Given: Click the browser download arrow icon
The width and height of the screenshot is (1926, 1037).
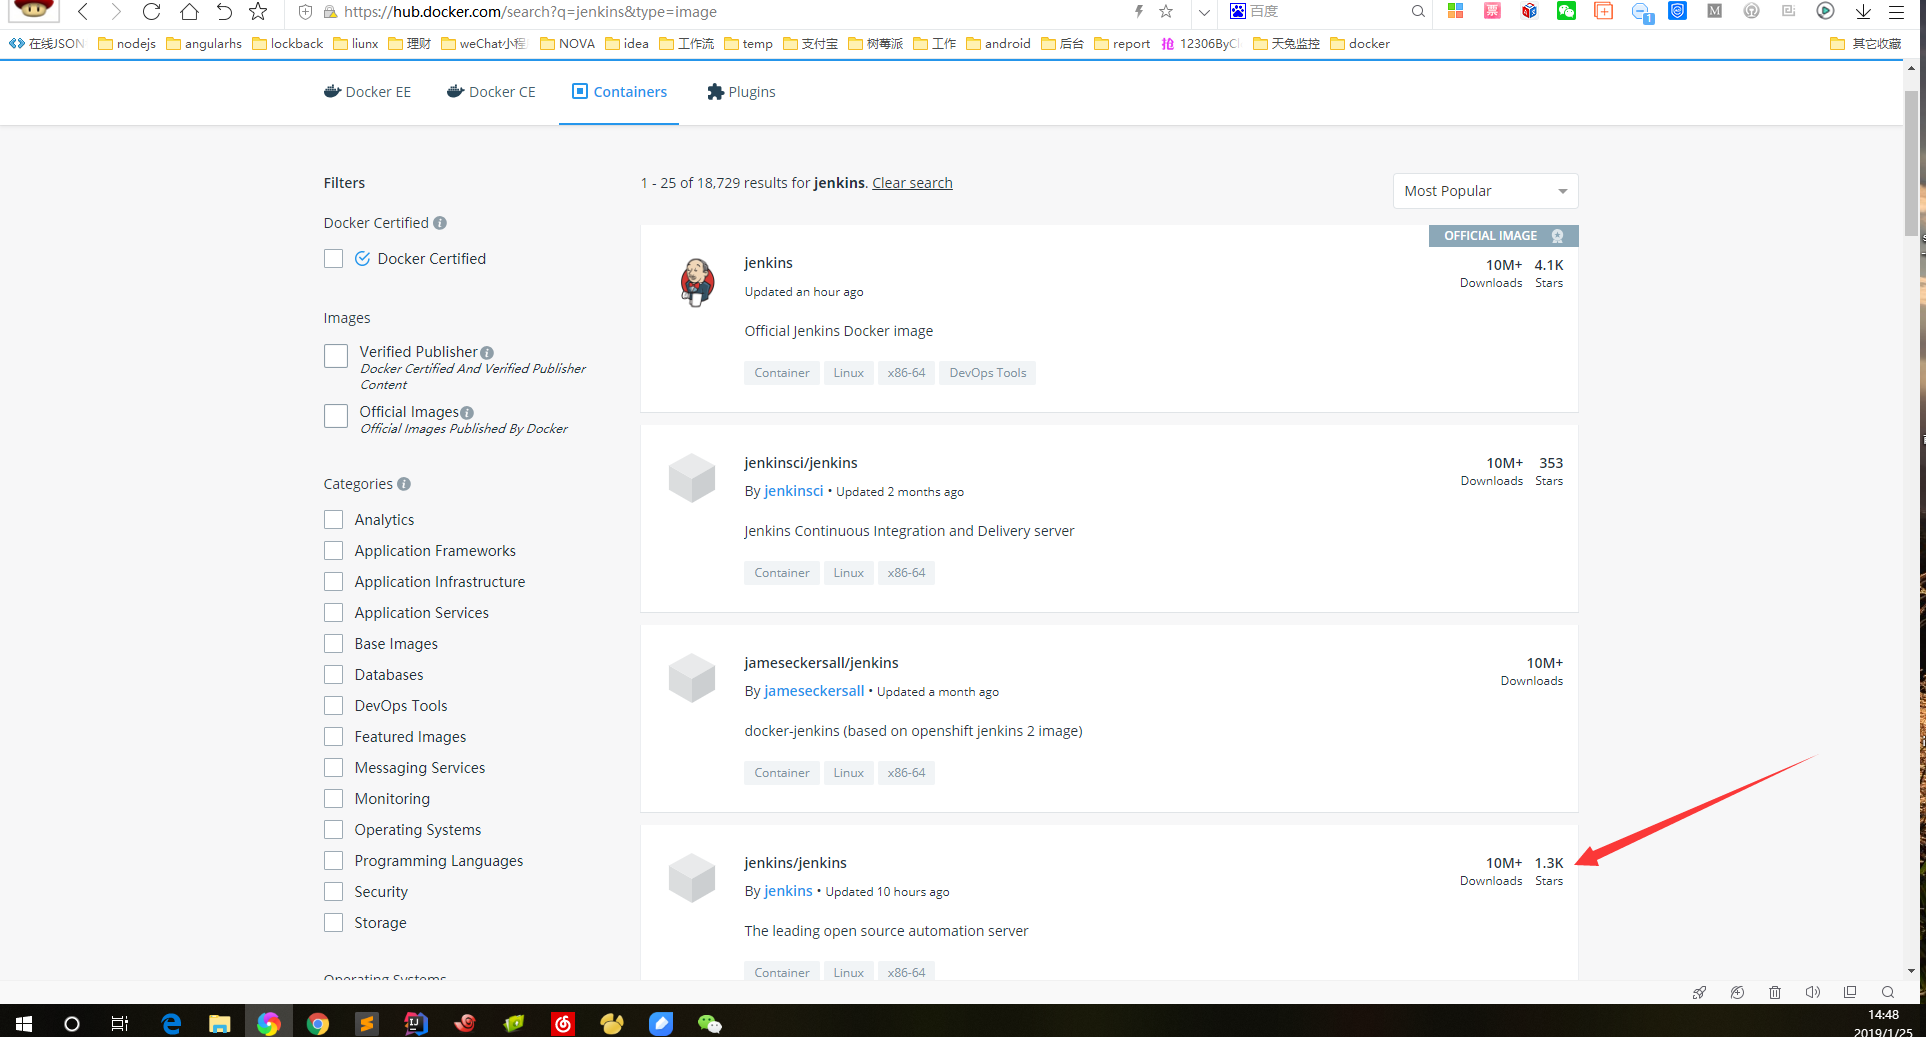Looking at the screenshot, I should (1863, 12).
